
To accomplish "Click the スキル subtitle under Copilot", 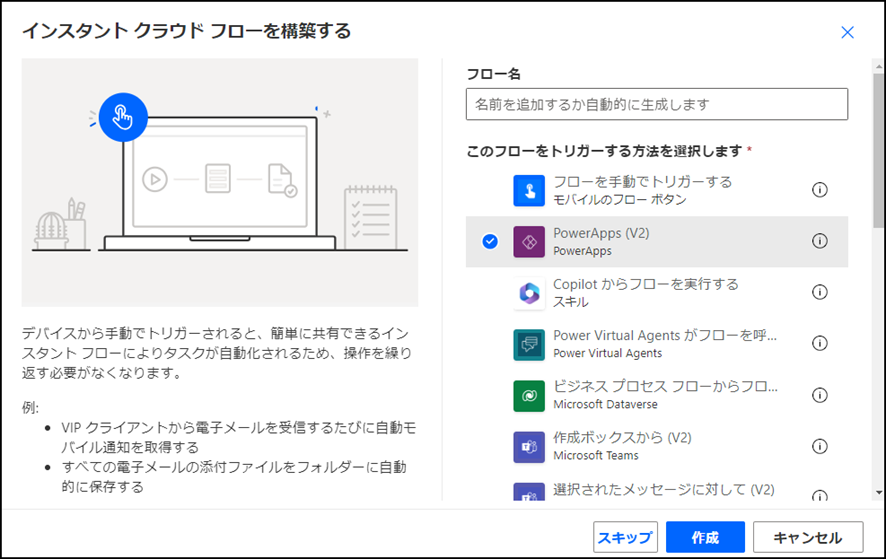I will [x=570, y=302].
